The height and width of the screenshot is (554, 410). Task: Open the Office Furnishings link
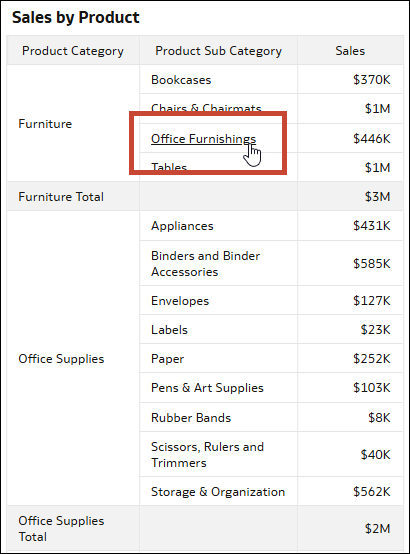pyautogui.click(x=203, y=138)
